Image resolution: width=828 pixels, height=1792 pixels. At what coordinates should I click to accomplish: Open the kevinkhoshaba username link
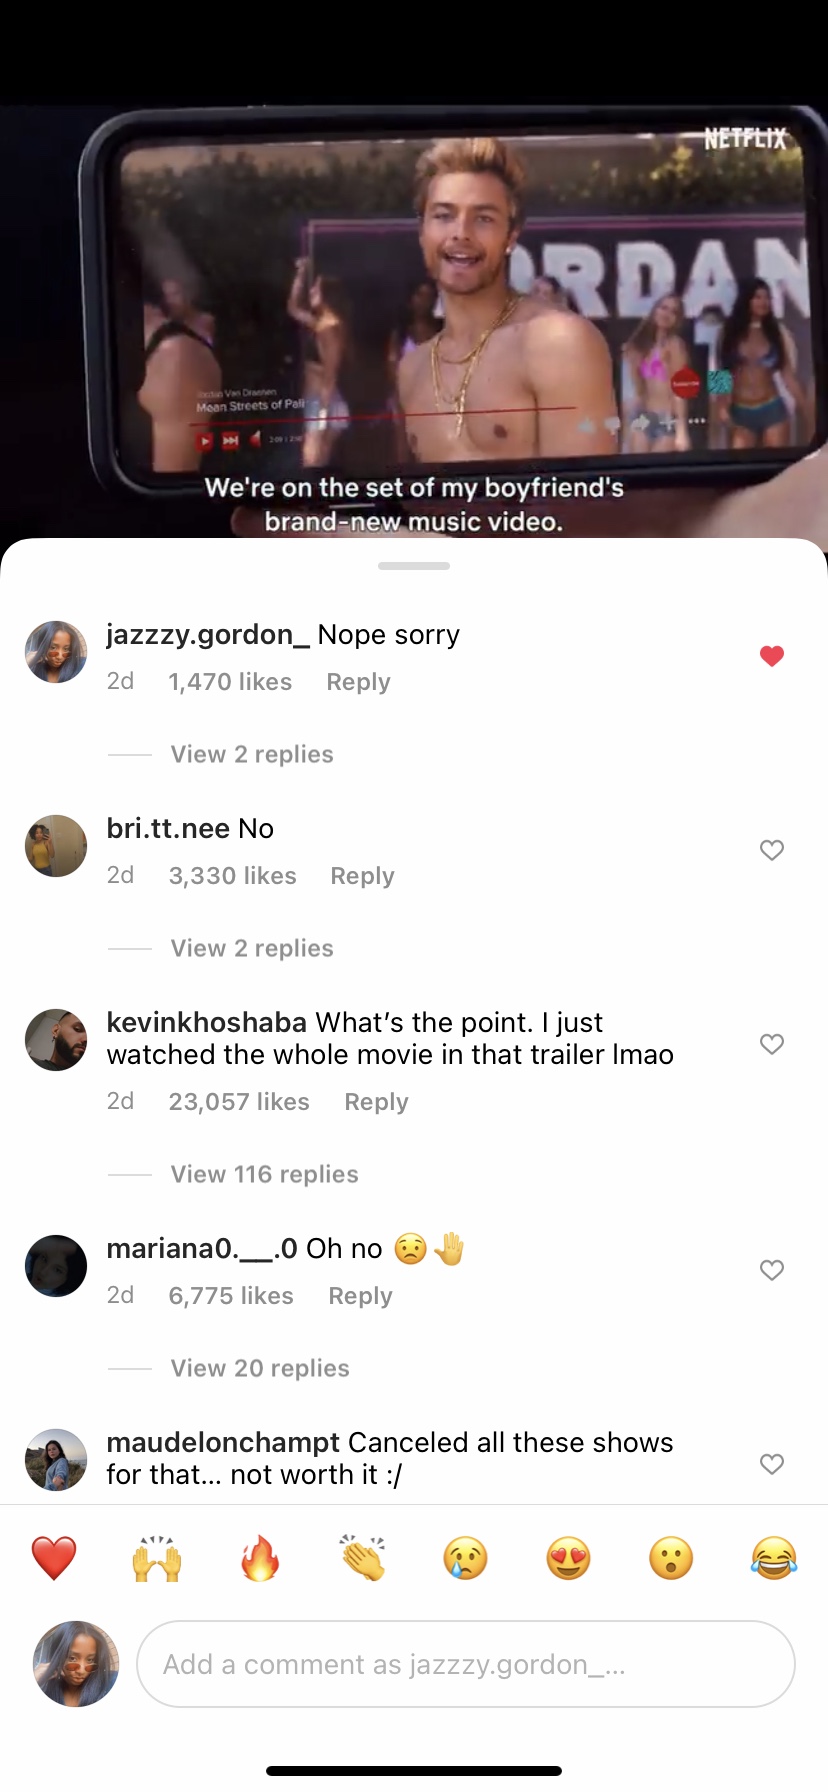pyautogui.click(x=206, y=1022)
